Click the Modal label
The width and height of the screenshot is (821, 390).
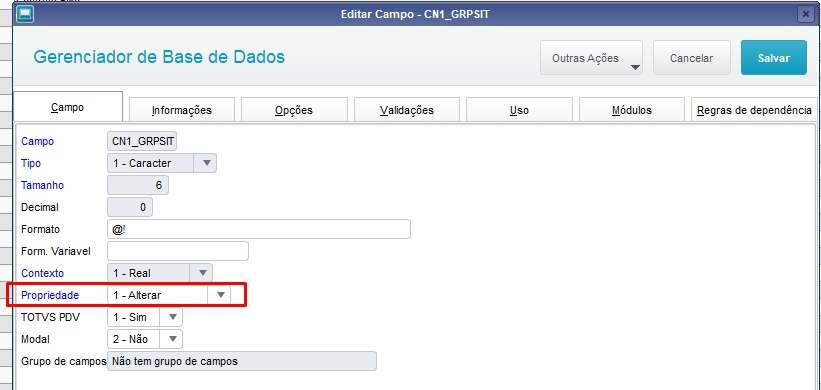(x=35, y=339)
